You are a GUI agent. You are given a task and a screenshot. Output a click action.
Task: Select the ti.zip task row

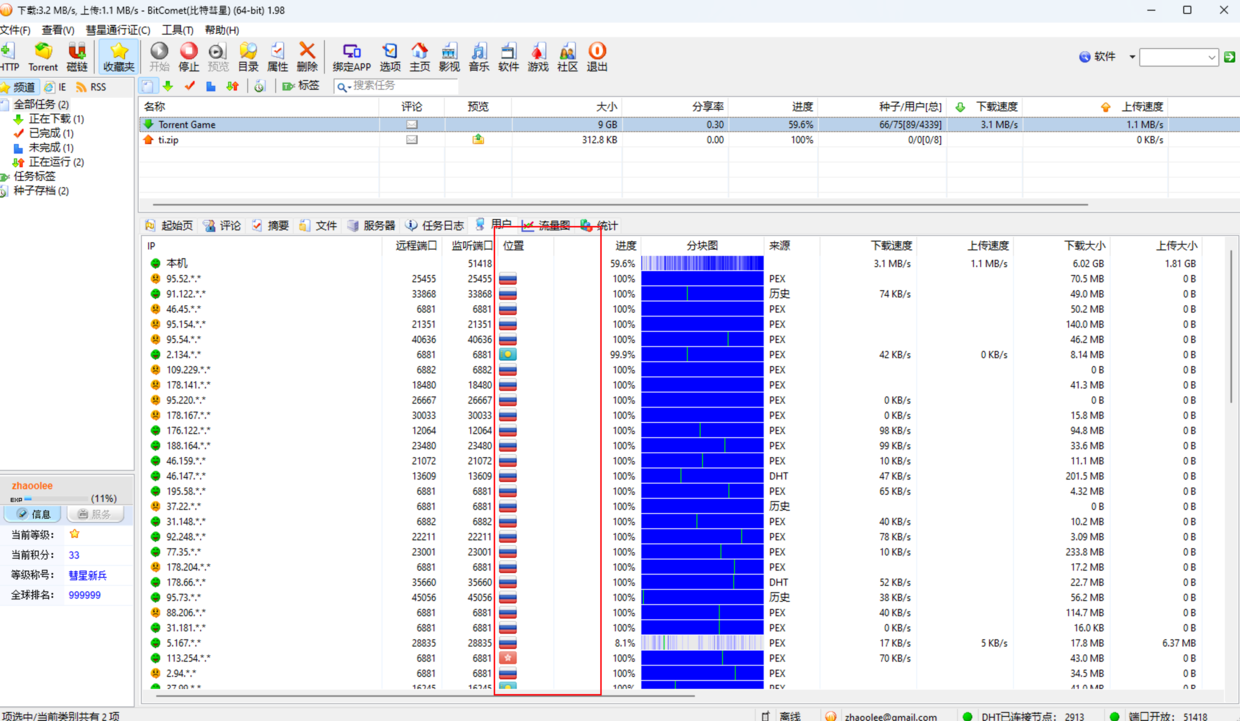[x=689, y=140]
